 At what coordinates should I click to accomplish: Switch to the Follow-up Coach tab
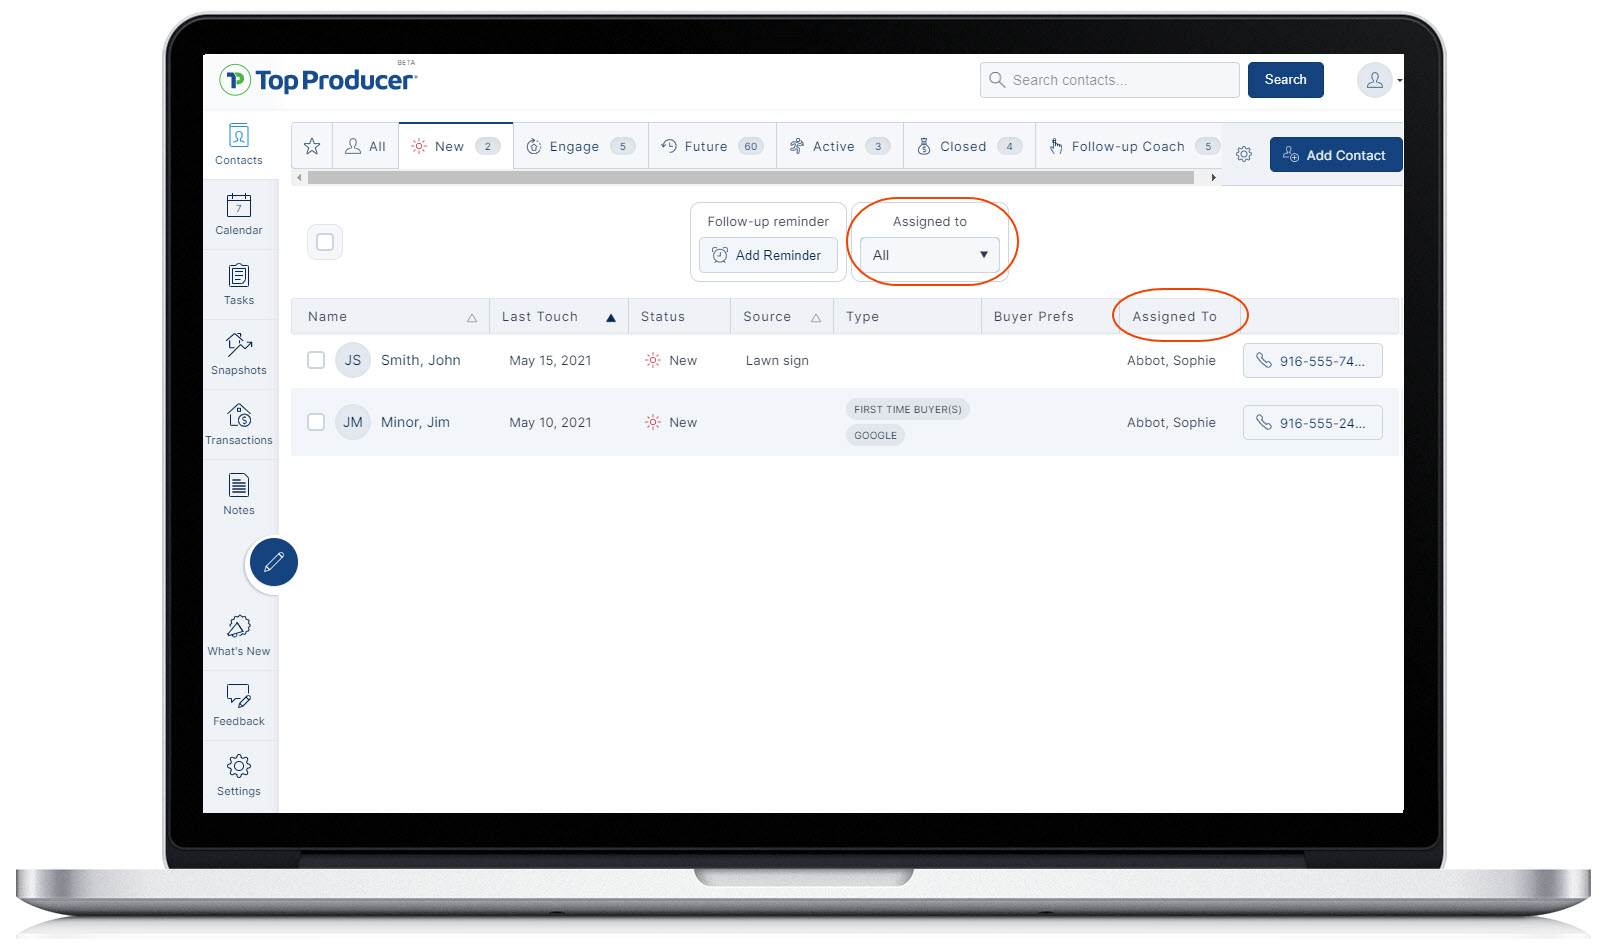click(1128, 146)
